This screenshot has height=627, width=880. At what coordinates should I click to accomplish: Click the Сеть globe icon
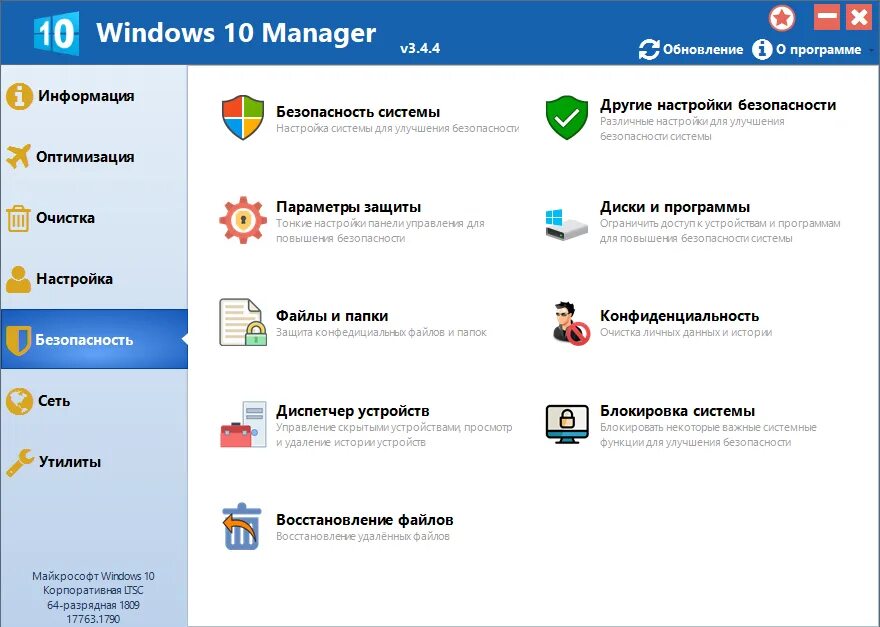click(x=19, y=401)
